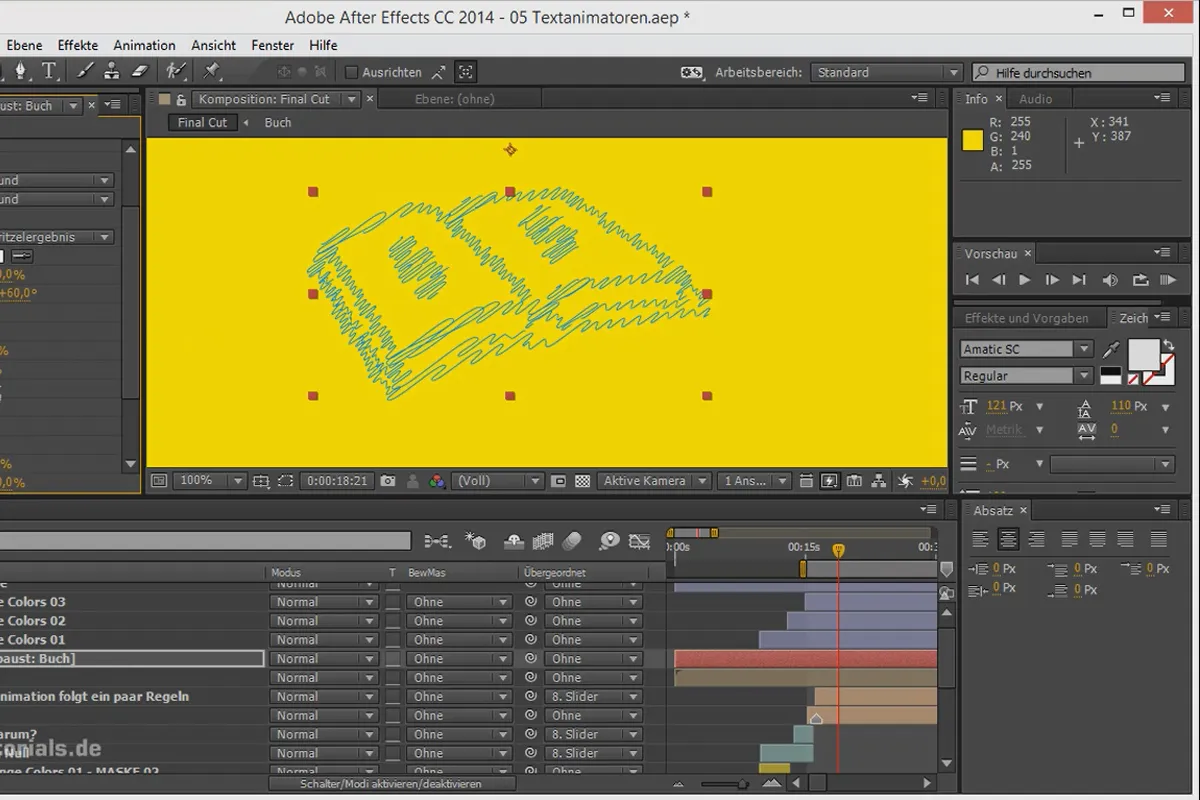Click the text fill color swatch
The height and width of the screenshot is (800, 1200).
coord(1142,354)
